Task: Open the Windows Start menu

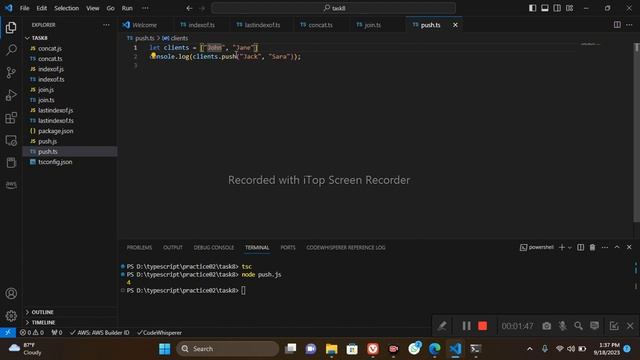Action: tap(164, 349)
